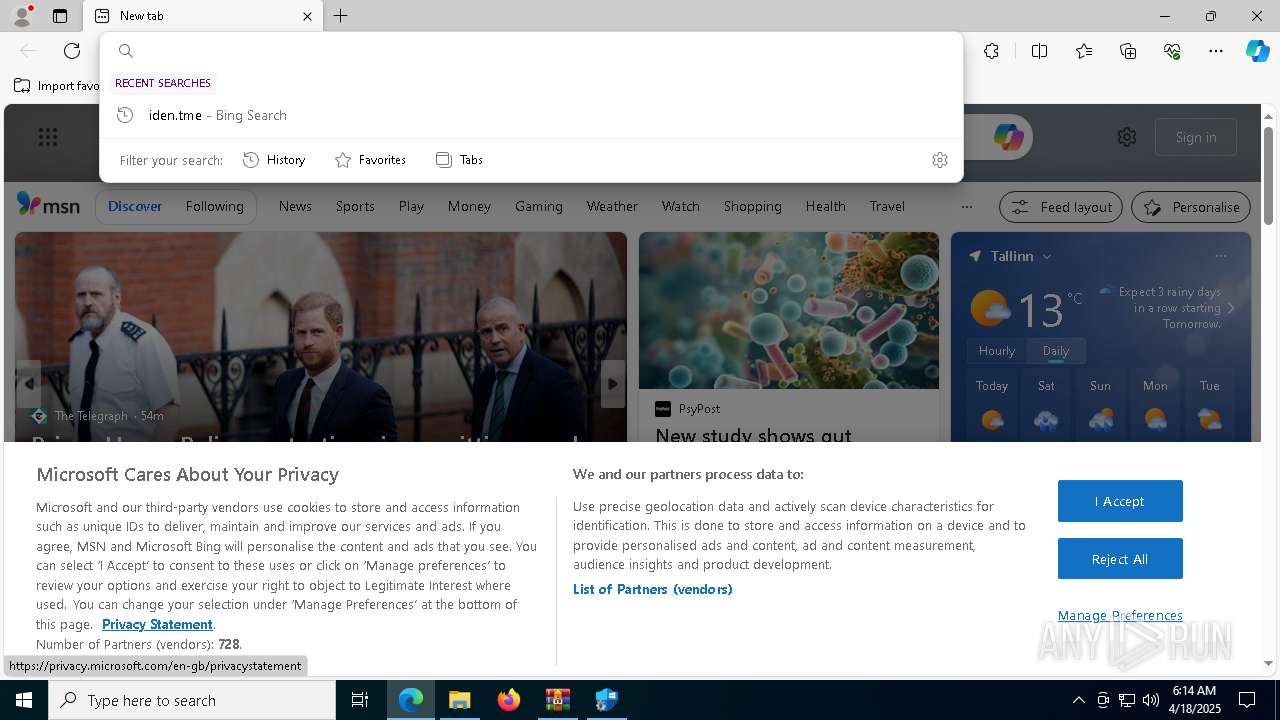Go to next news carousel slide
The width and height of the screenshot is (1280, 720).
(x=613, y=384)
